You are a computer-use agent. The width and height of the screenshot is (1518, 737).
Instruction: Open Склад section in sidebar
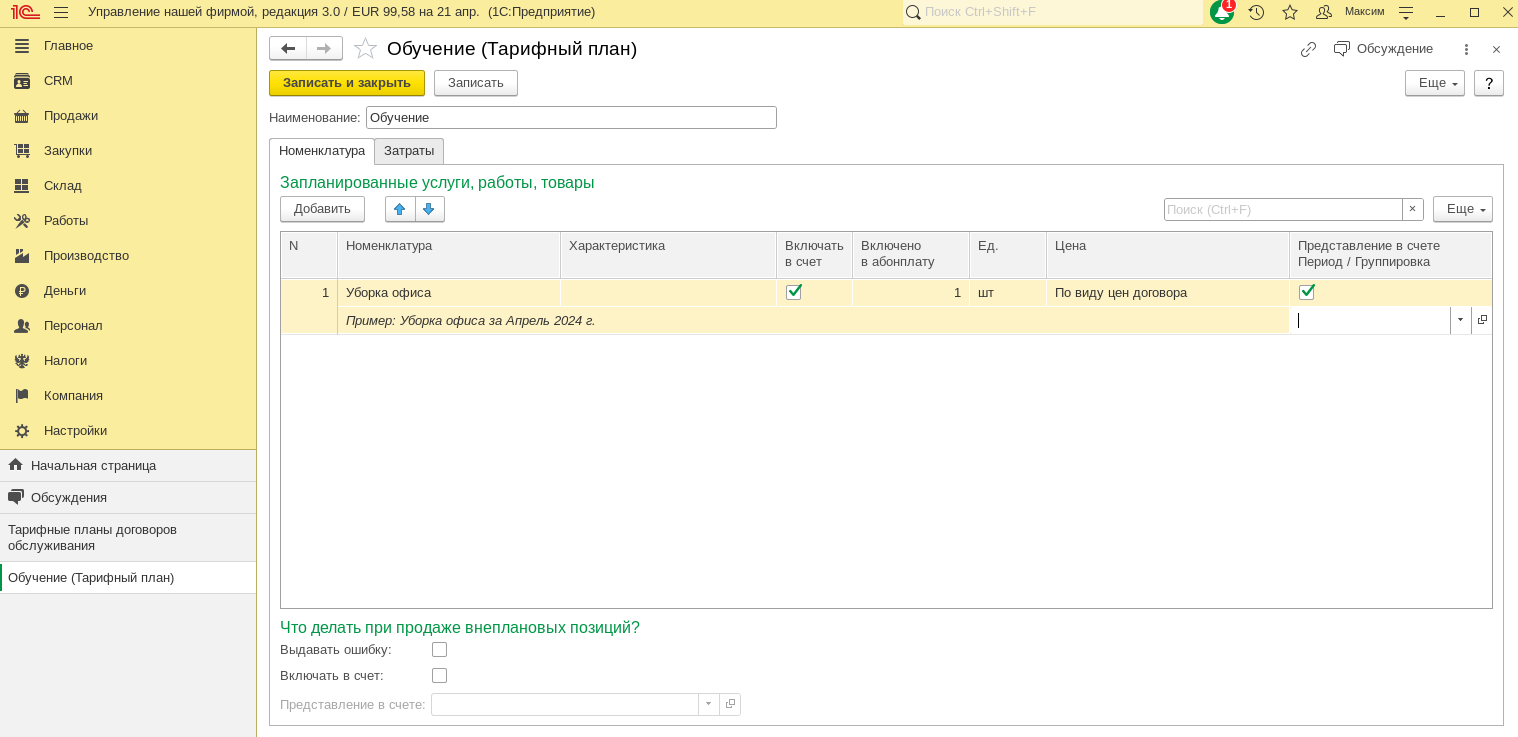click(x=128, y=185)
